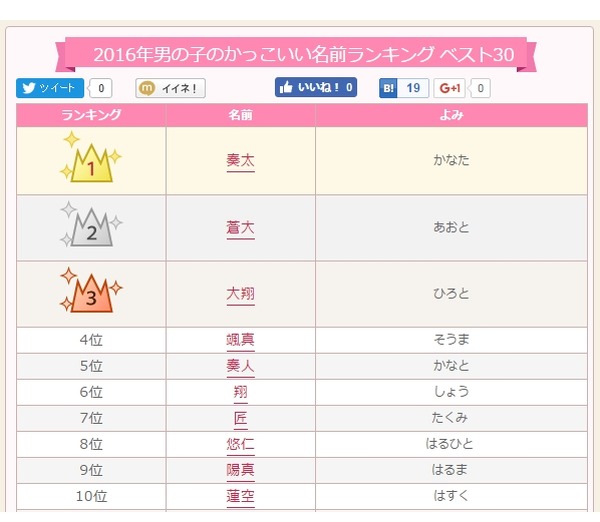This screenshot has width=600, height=522.
Task: Click the Facebook いいね! like button
Action: [x=316, y=88]
